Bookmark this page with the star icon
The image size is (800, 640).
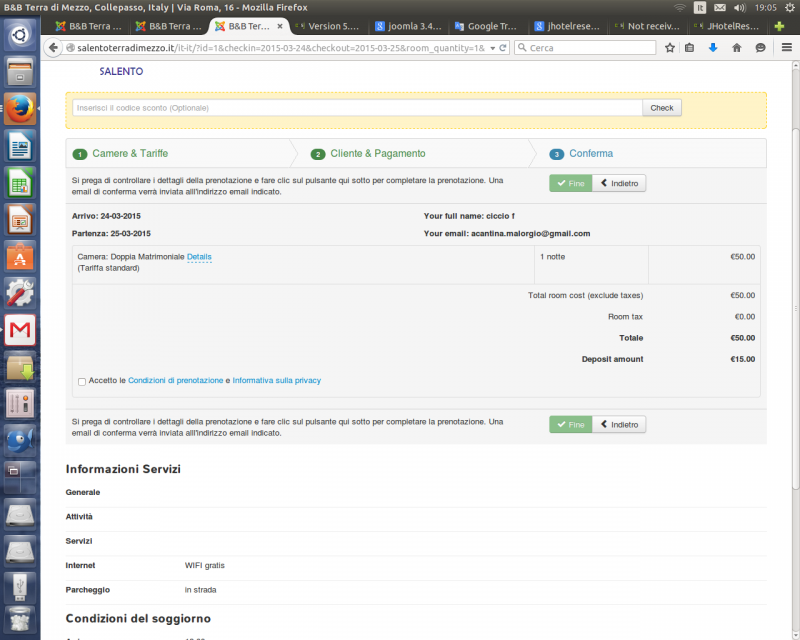click(670, 47)
